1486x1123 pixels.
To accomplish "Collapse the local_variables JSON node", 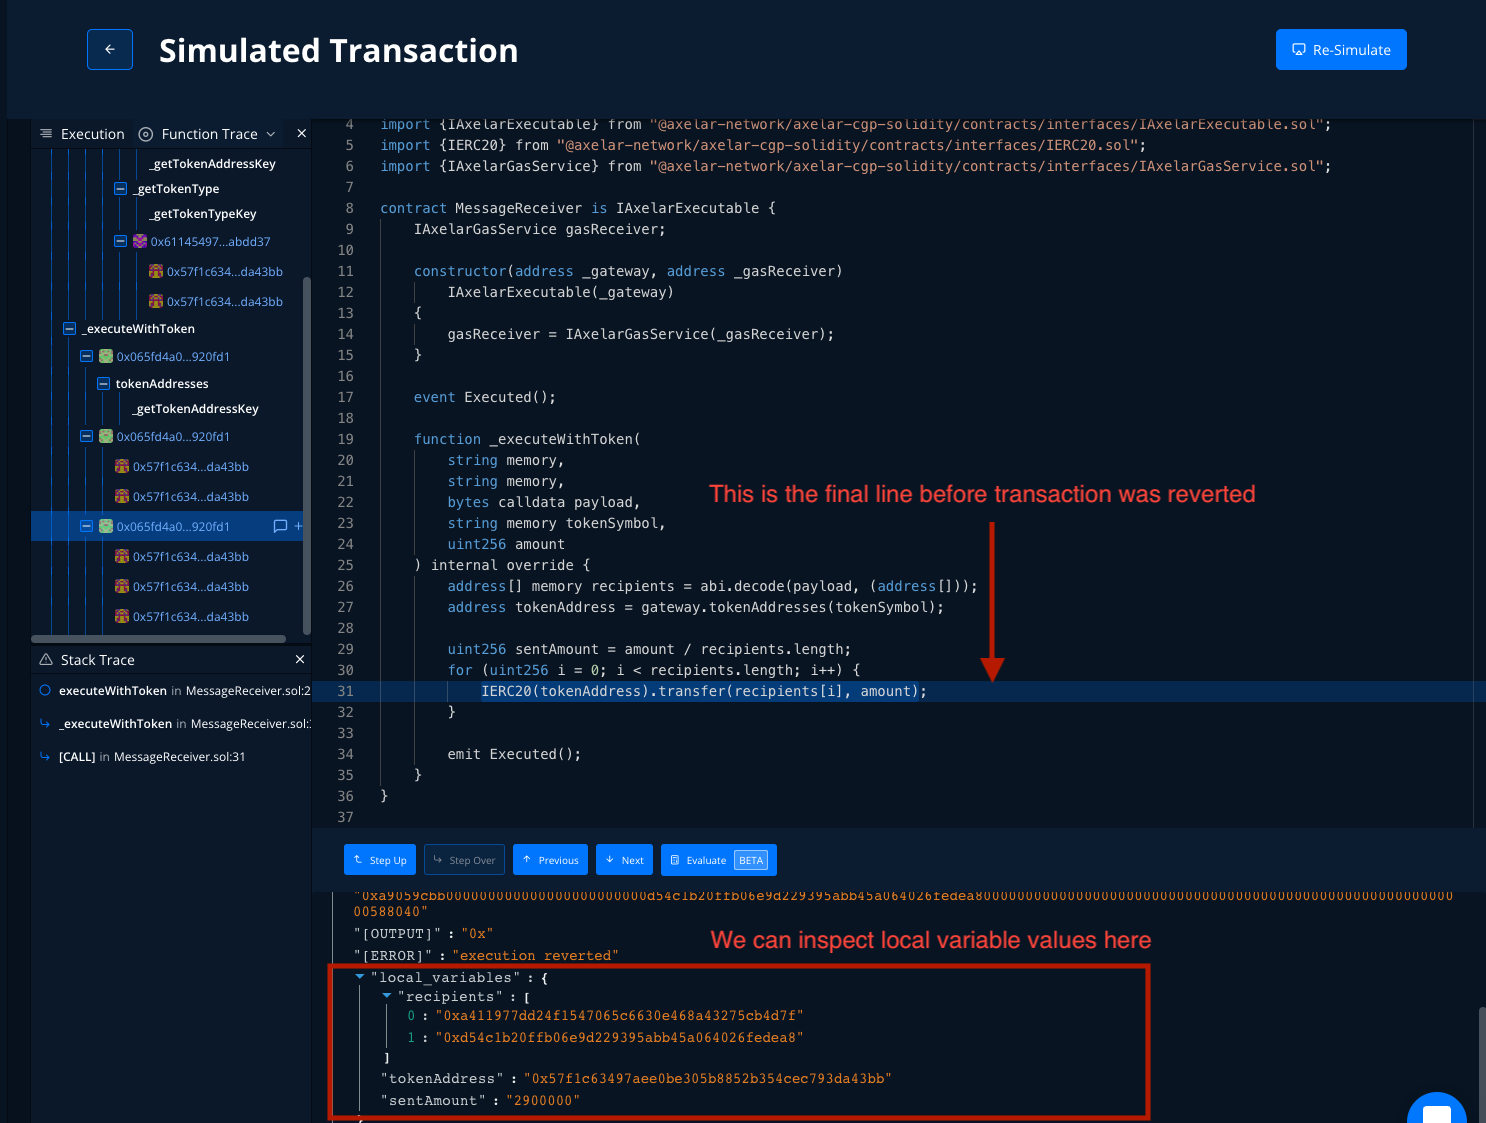I will coord(360,977).
